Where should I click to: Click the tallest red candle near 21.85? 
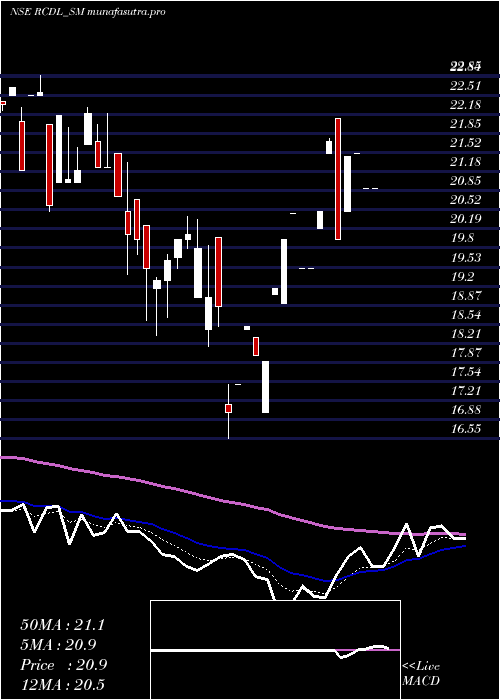(x=338, y=179)
